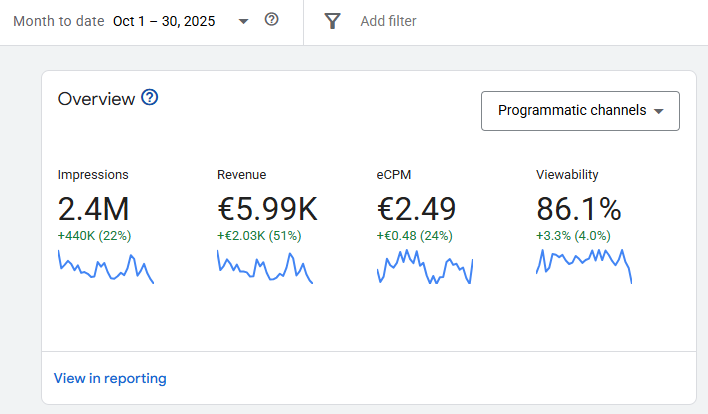Select the 86.1% Viewability value

[578, 209]
